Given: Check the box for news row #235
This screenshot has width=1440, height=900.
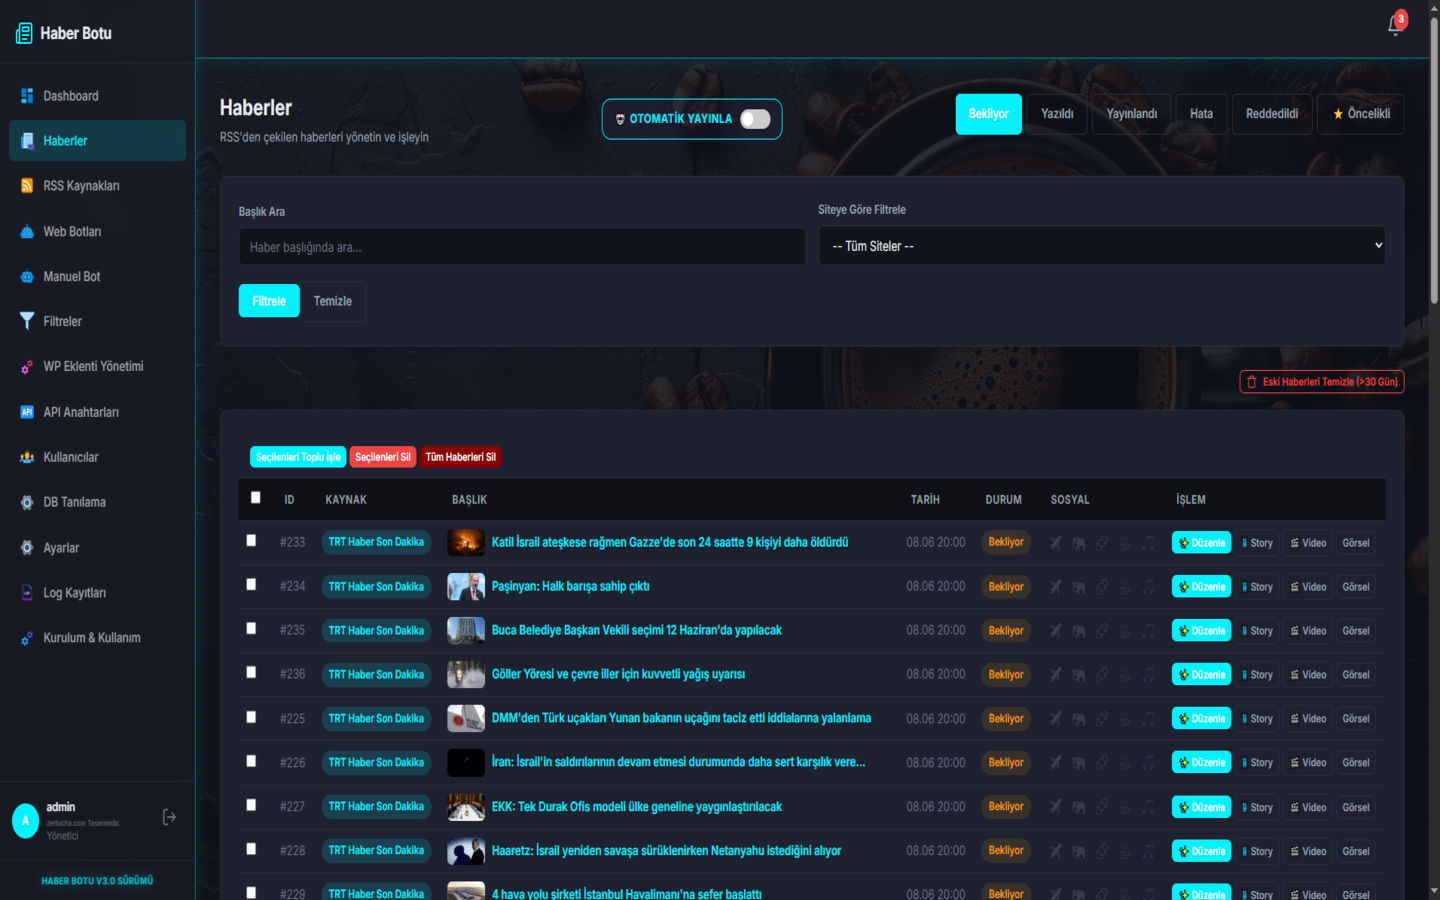Looking at the screenshot, I should pyautogui.click(x=251, y=628).
